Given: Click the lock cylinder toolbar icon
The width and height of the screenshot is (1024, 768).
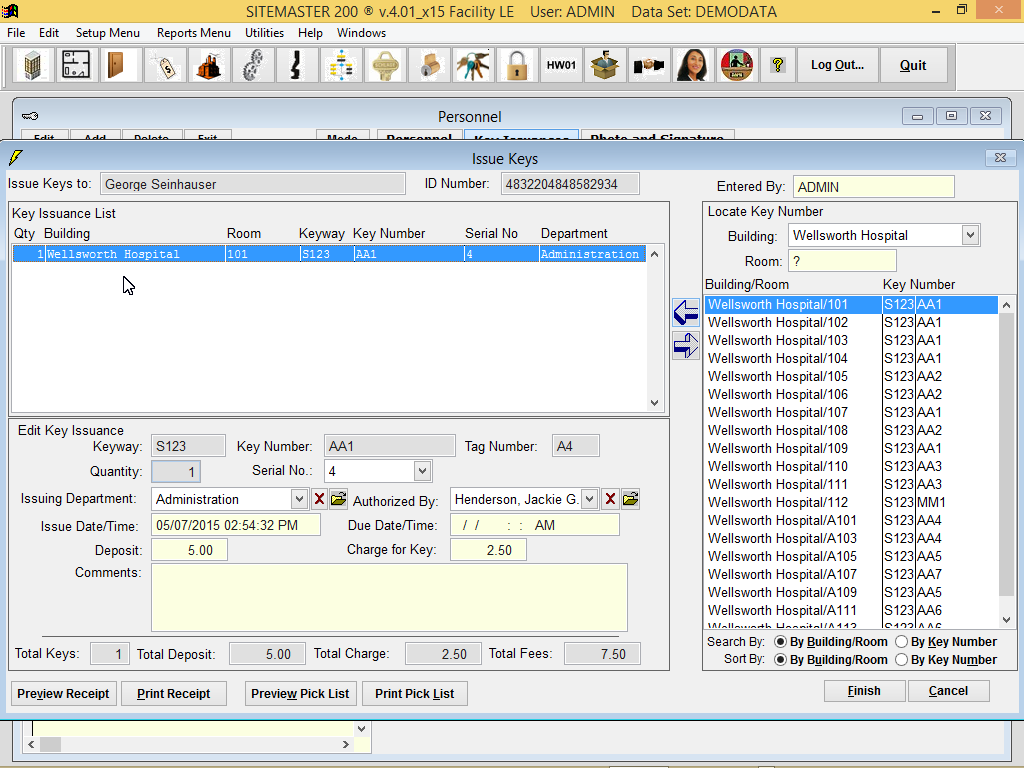Looking at the screenshot, I should click(x=428, y=65).
